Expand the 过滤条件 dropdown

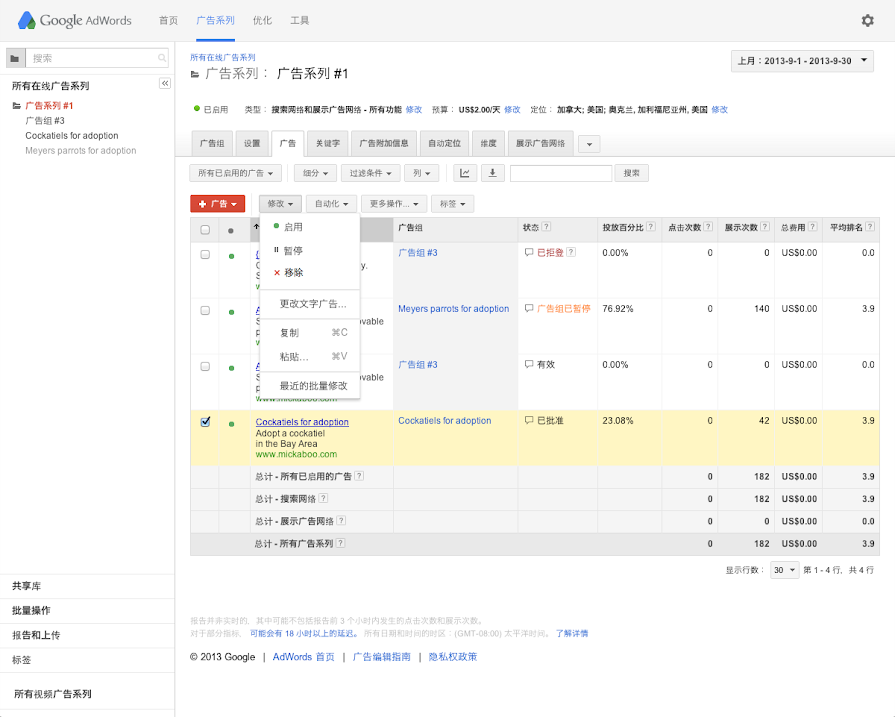[x=369, y=173]
